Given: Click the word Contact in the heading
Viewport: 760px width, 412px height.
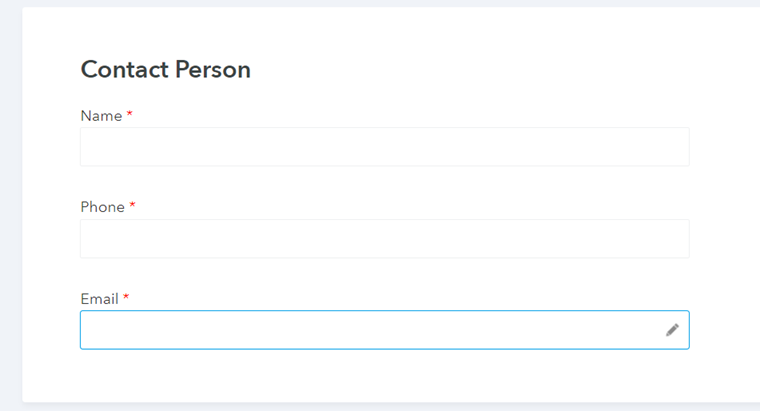Looking at the screenshot, I should (x=124, y=70).
